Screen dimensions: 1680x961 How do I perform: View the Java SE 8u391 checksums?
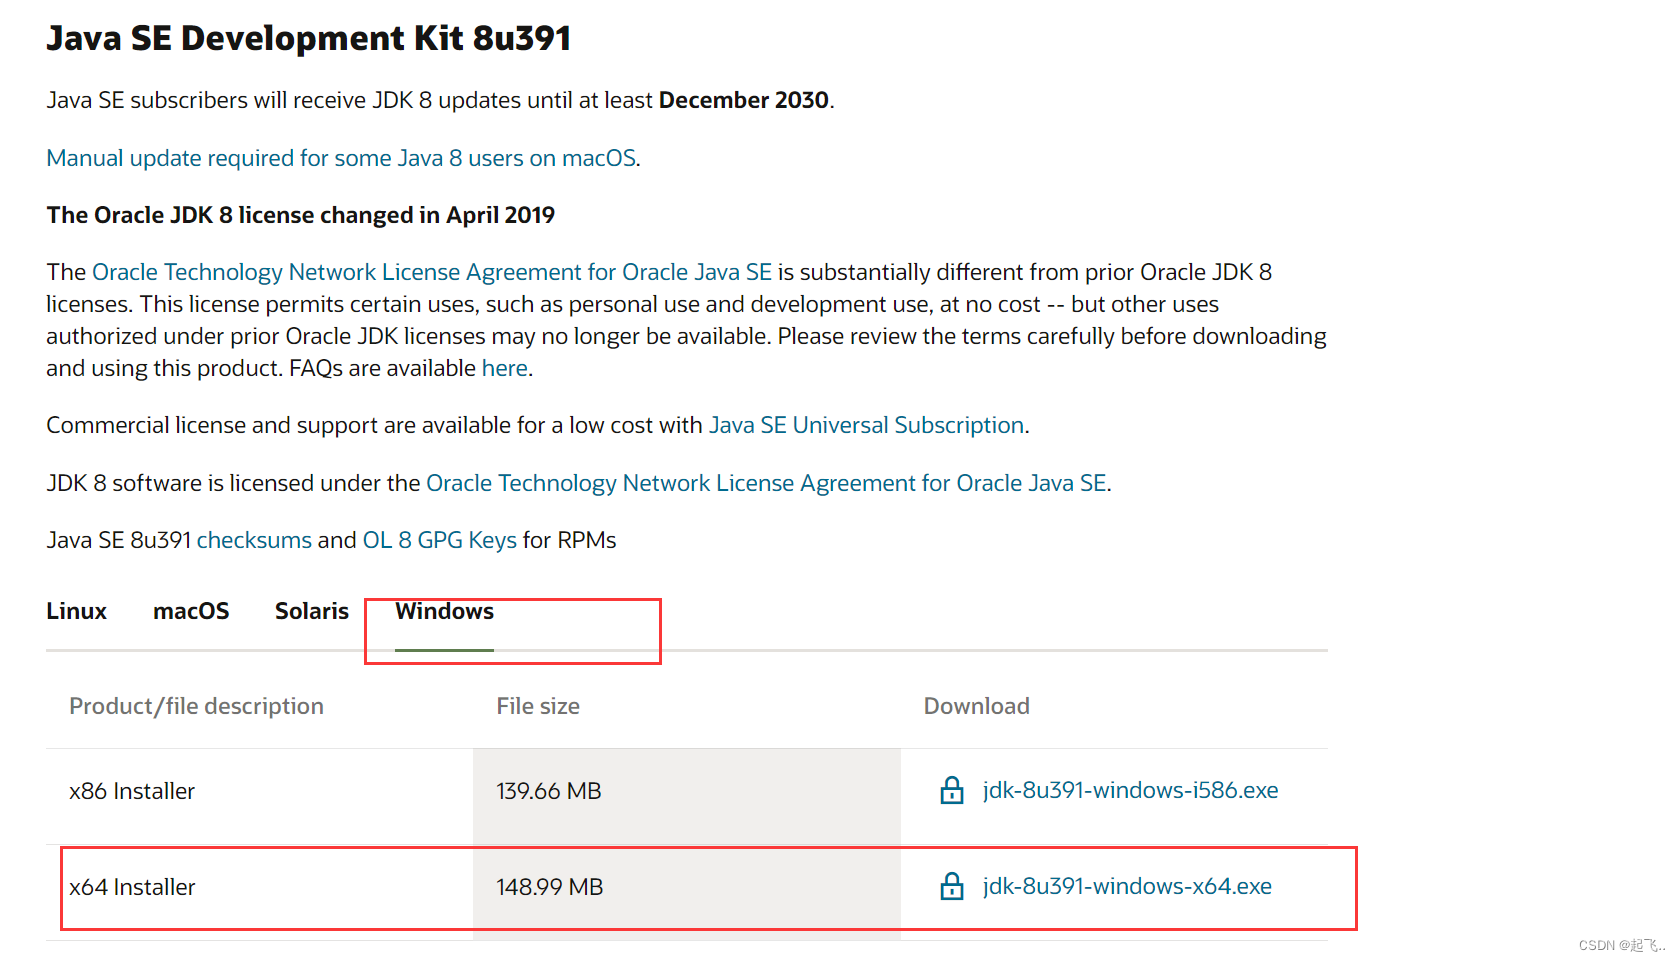pyautogui.click(x=254, y=540)
